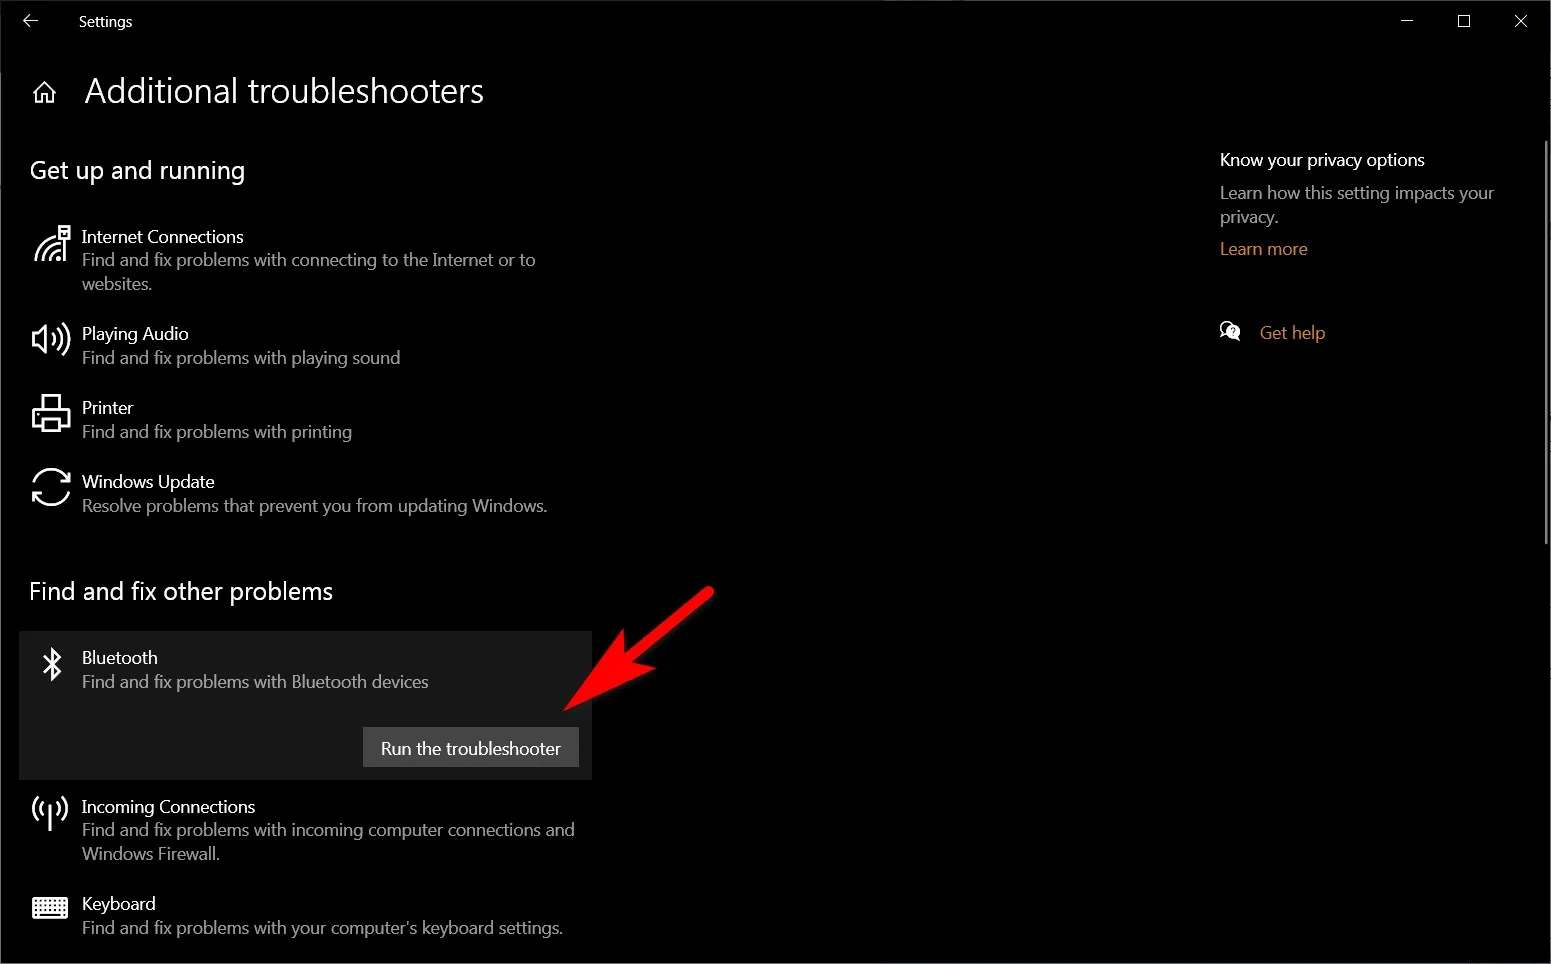Open the Get help link
1551x964 pixels.
[x=1292, y=333]
